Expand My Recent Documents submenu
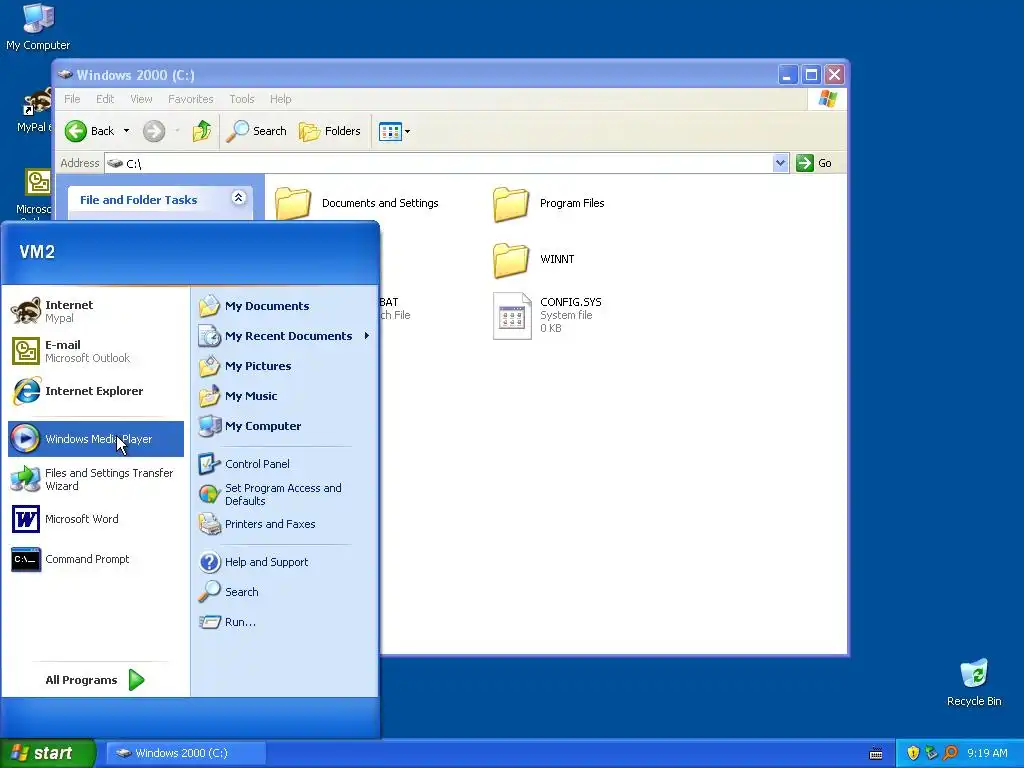1024x768 pixels. [x=285, y=336]
